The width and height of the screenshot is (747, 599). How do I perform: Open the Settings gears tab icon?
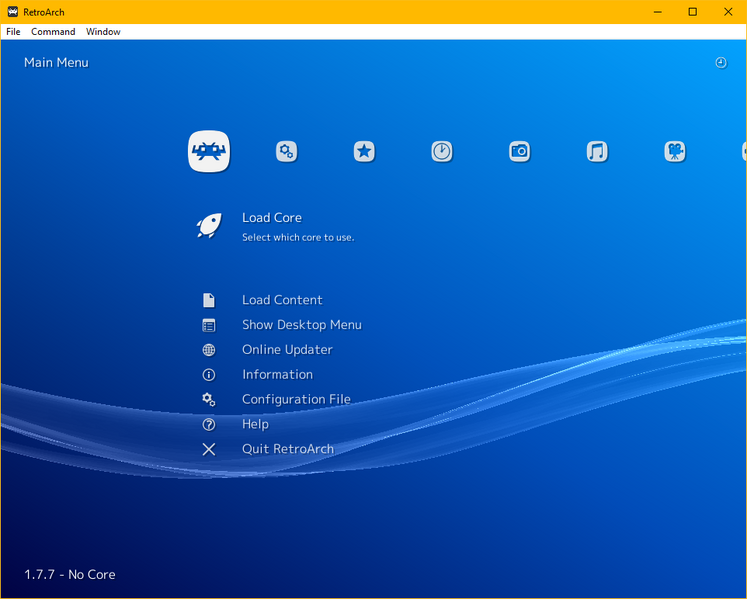(286, 152)
